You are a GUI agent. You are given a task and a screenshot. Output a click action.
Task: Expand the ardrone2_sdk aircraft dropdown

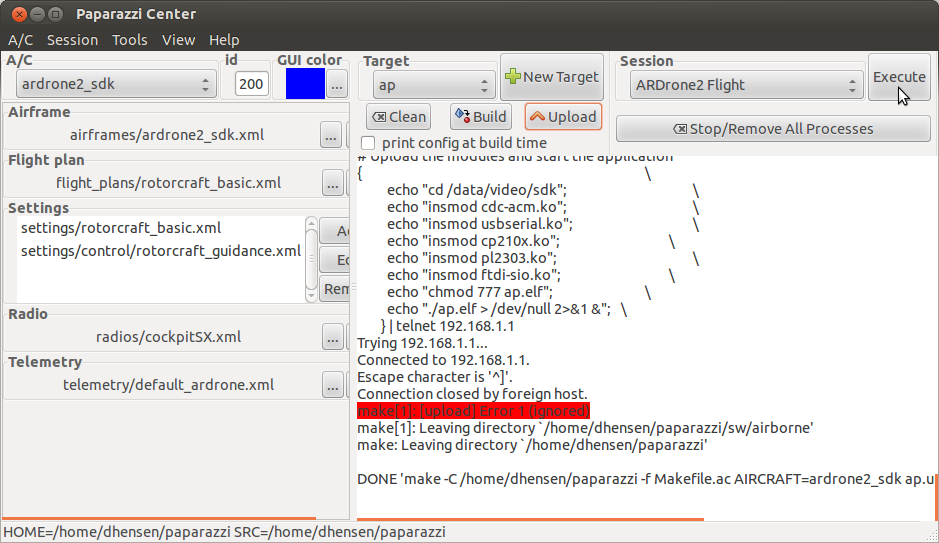click(x=116, y=84)
